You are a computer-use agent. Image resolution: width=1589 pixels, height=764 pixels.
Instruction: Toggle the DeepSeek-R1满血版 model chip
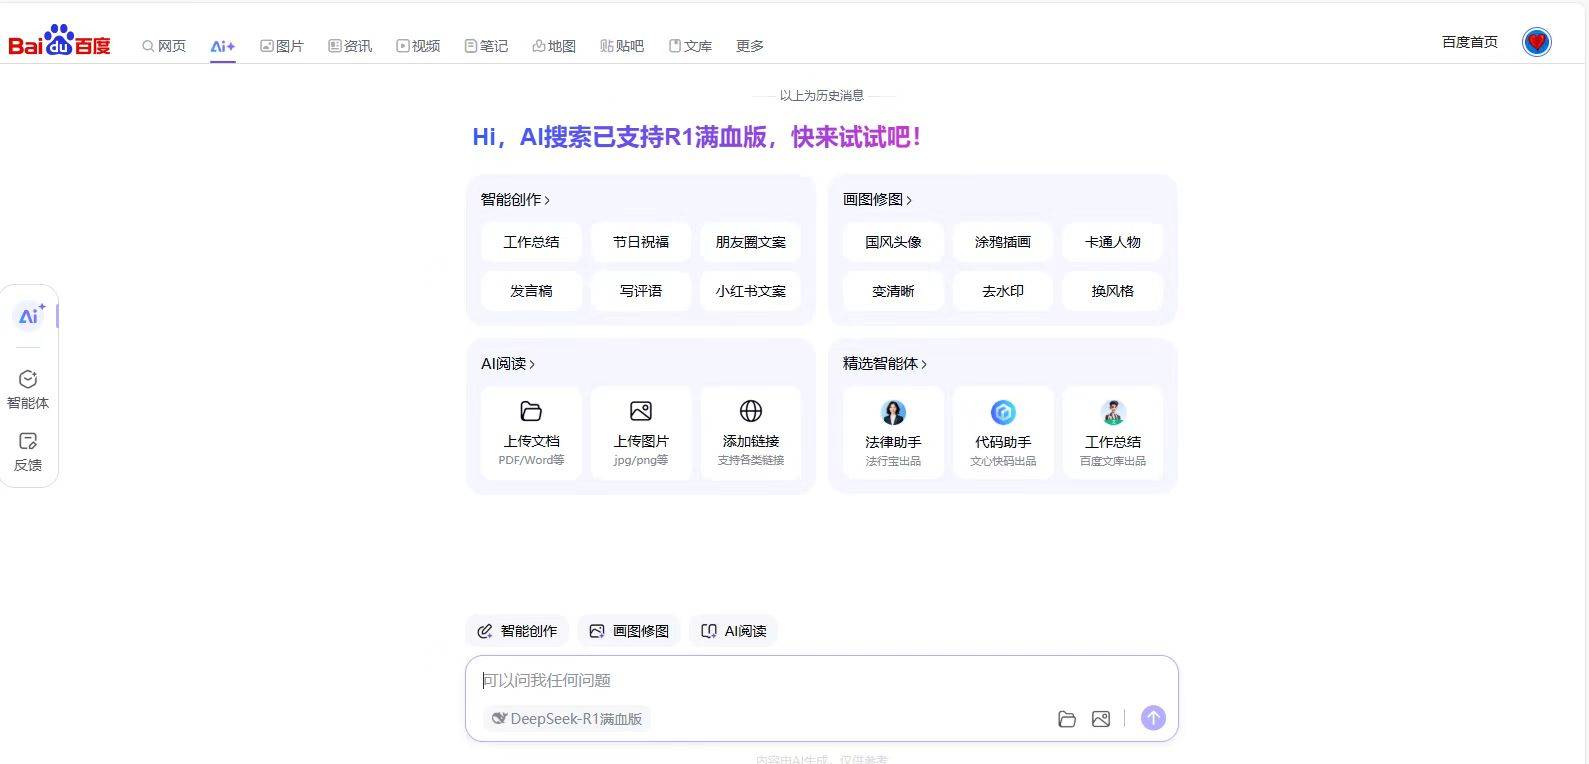(567, 718)
